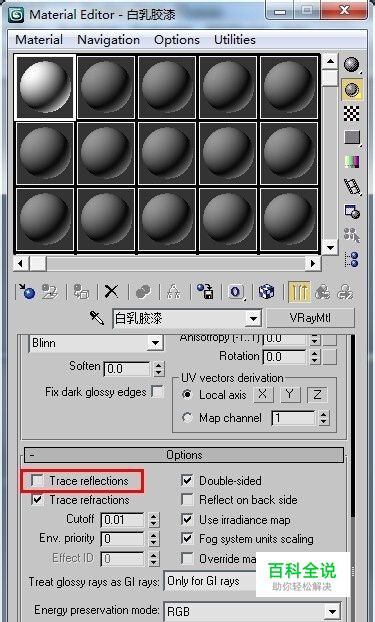This screenshot has width=375, height=622.
Task: Uncheck the Trace refractions checkbox
Action: point(38,500)
